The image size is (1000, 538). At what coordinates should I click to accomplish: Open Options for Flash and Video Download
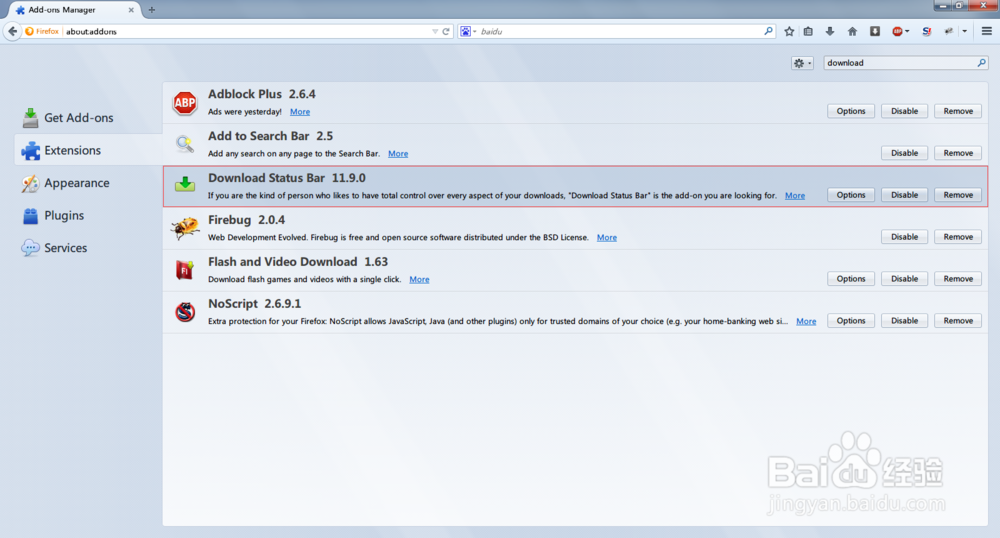point(851,279)
